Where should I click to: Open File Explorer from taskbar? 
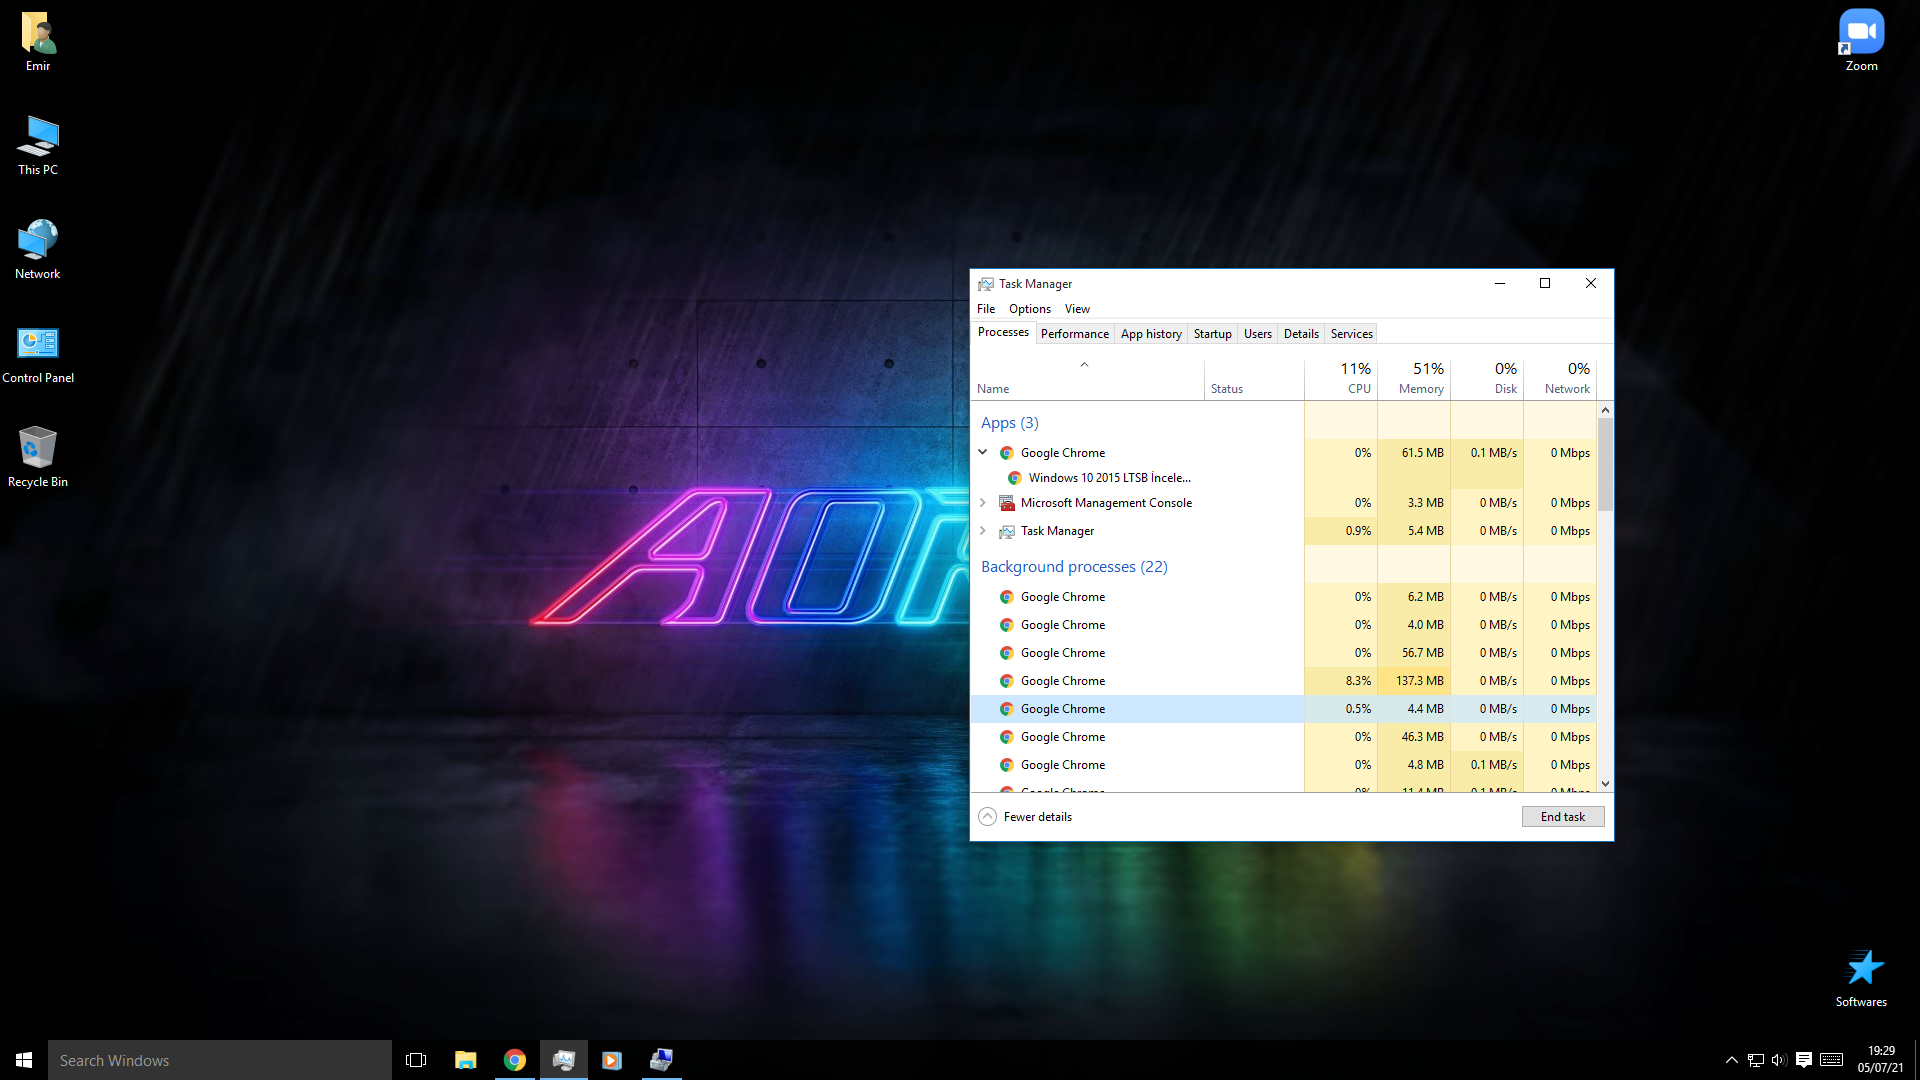click(x=465, y=1060)
